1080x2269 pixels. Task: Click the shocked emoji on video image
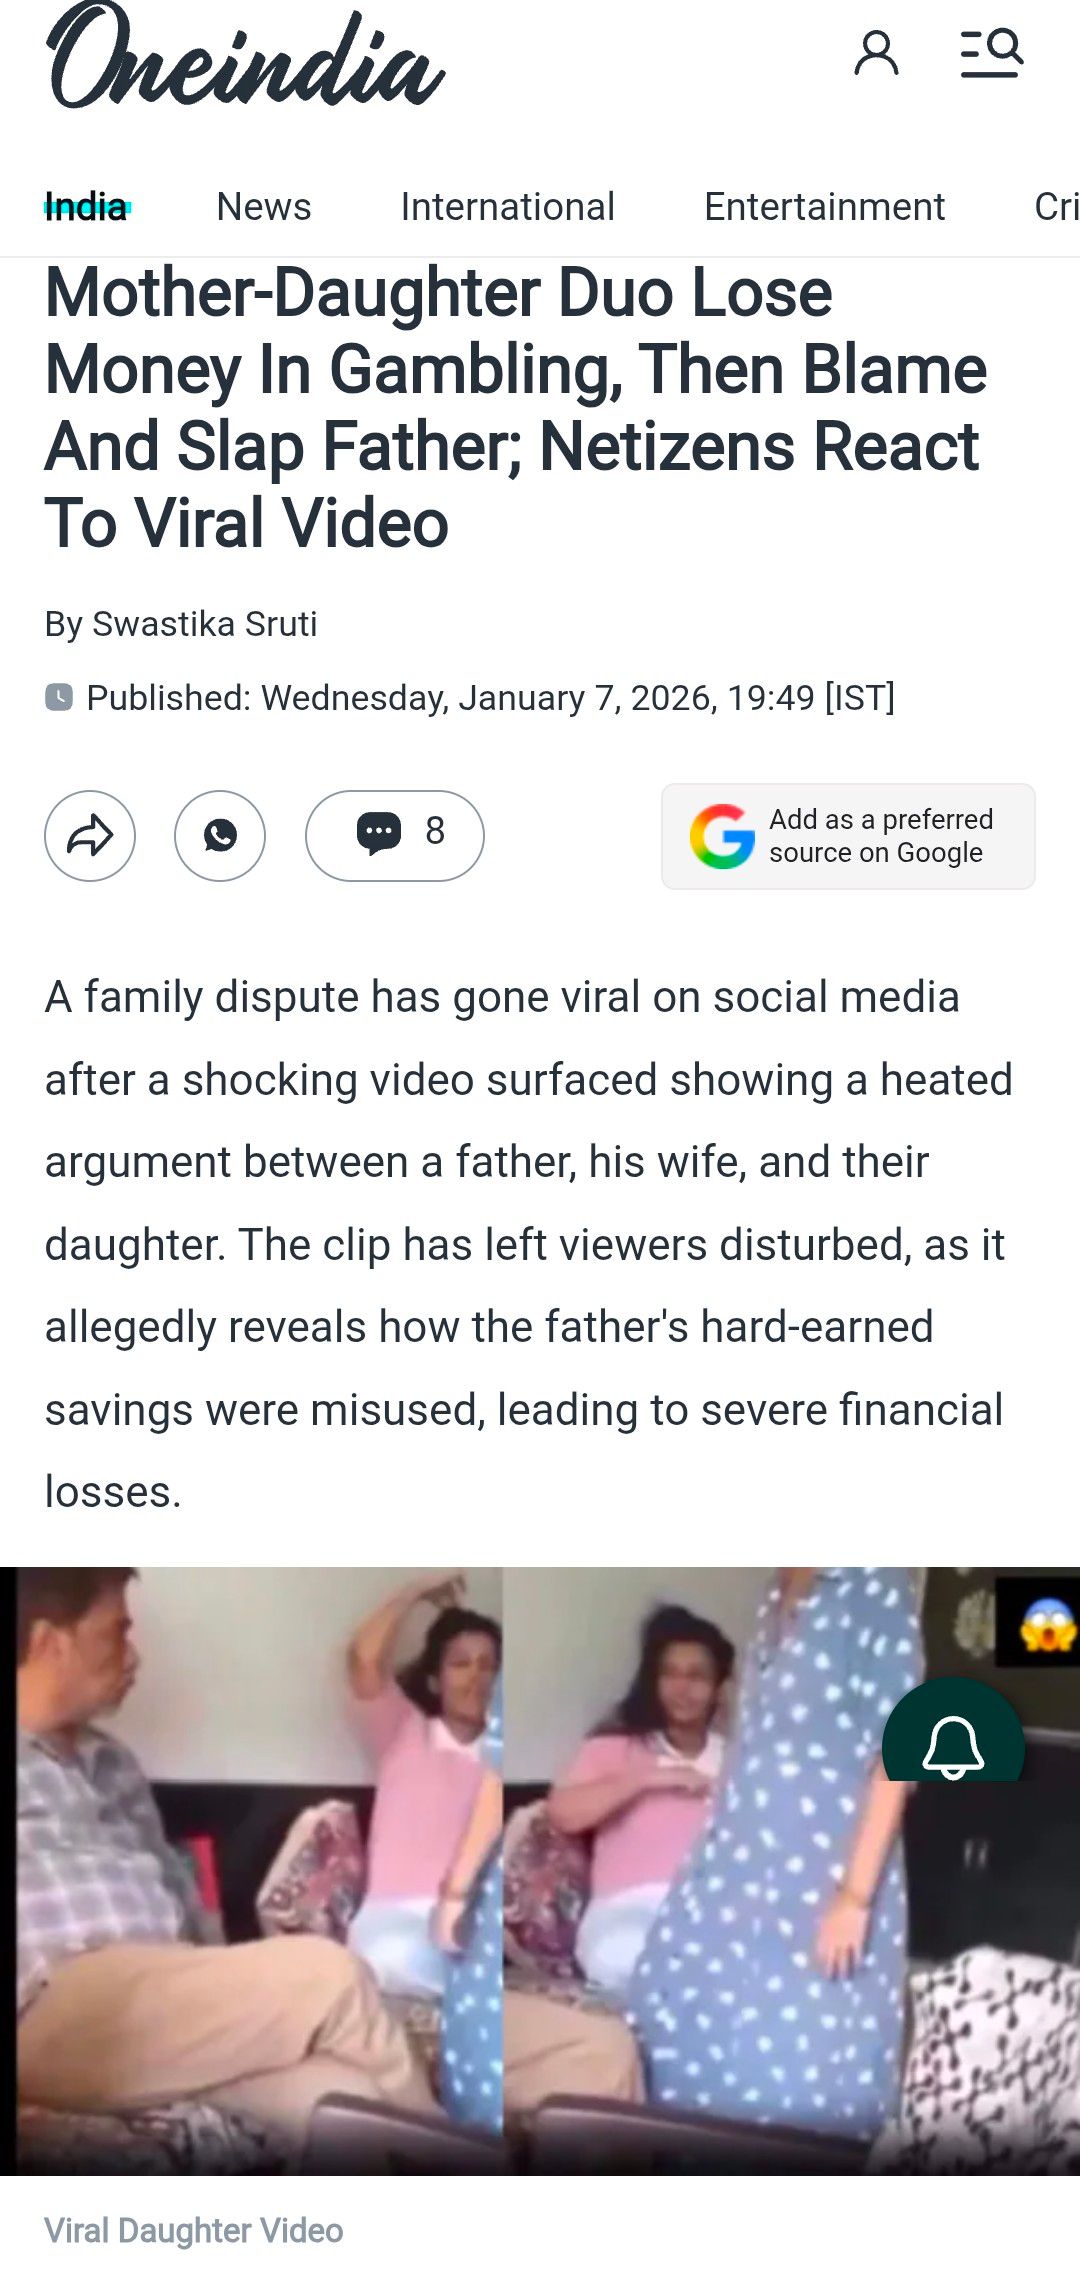[1047, 1625]
